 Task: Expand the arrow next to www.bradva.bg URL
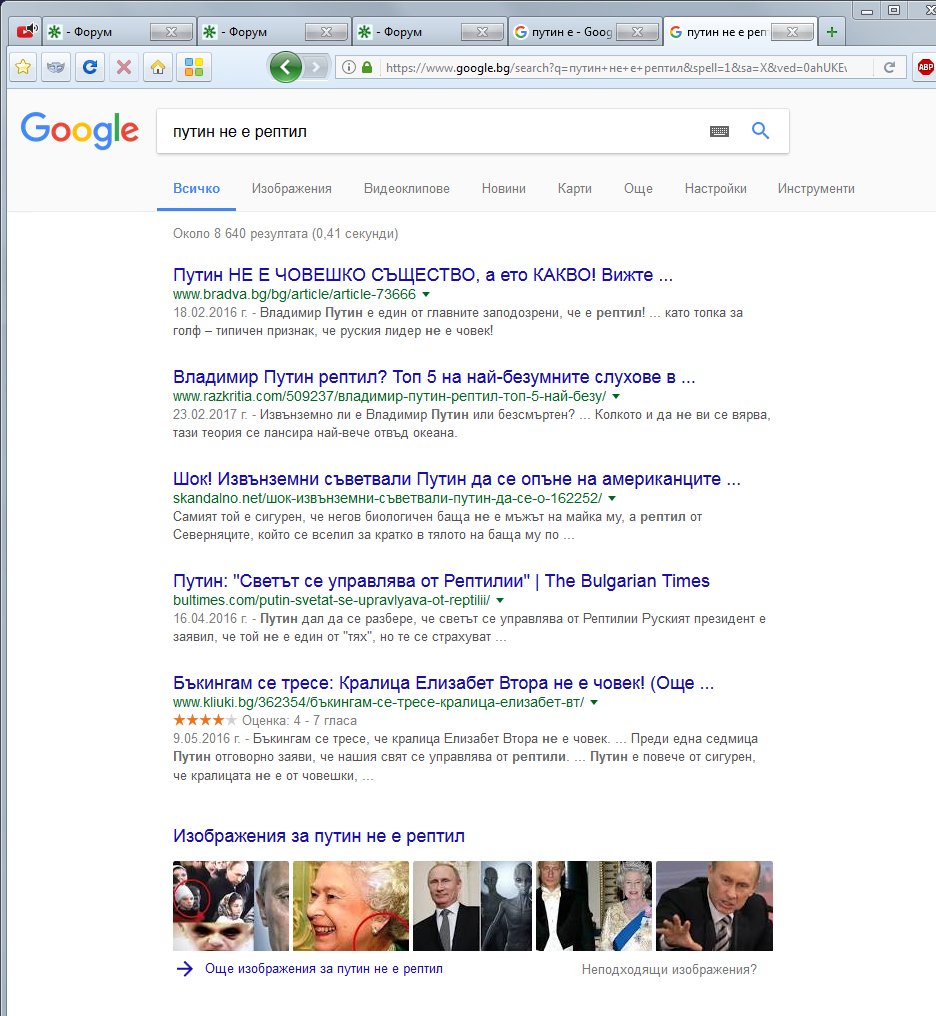[x=426, y=295]
